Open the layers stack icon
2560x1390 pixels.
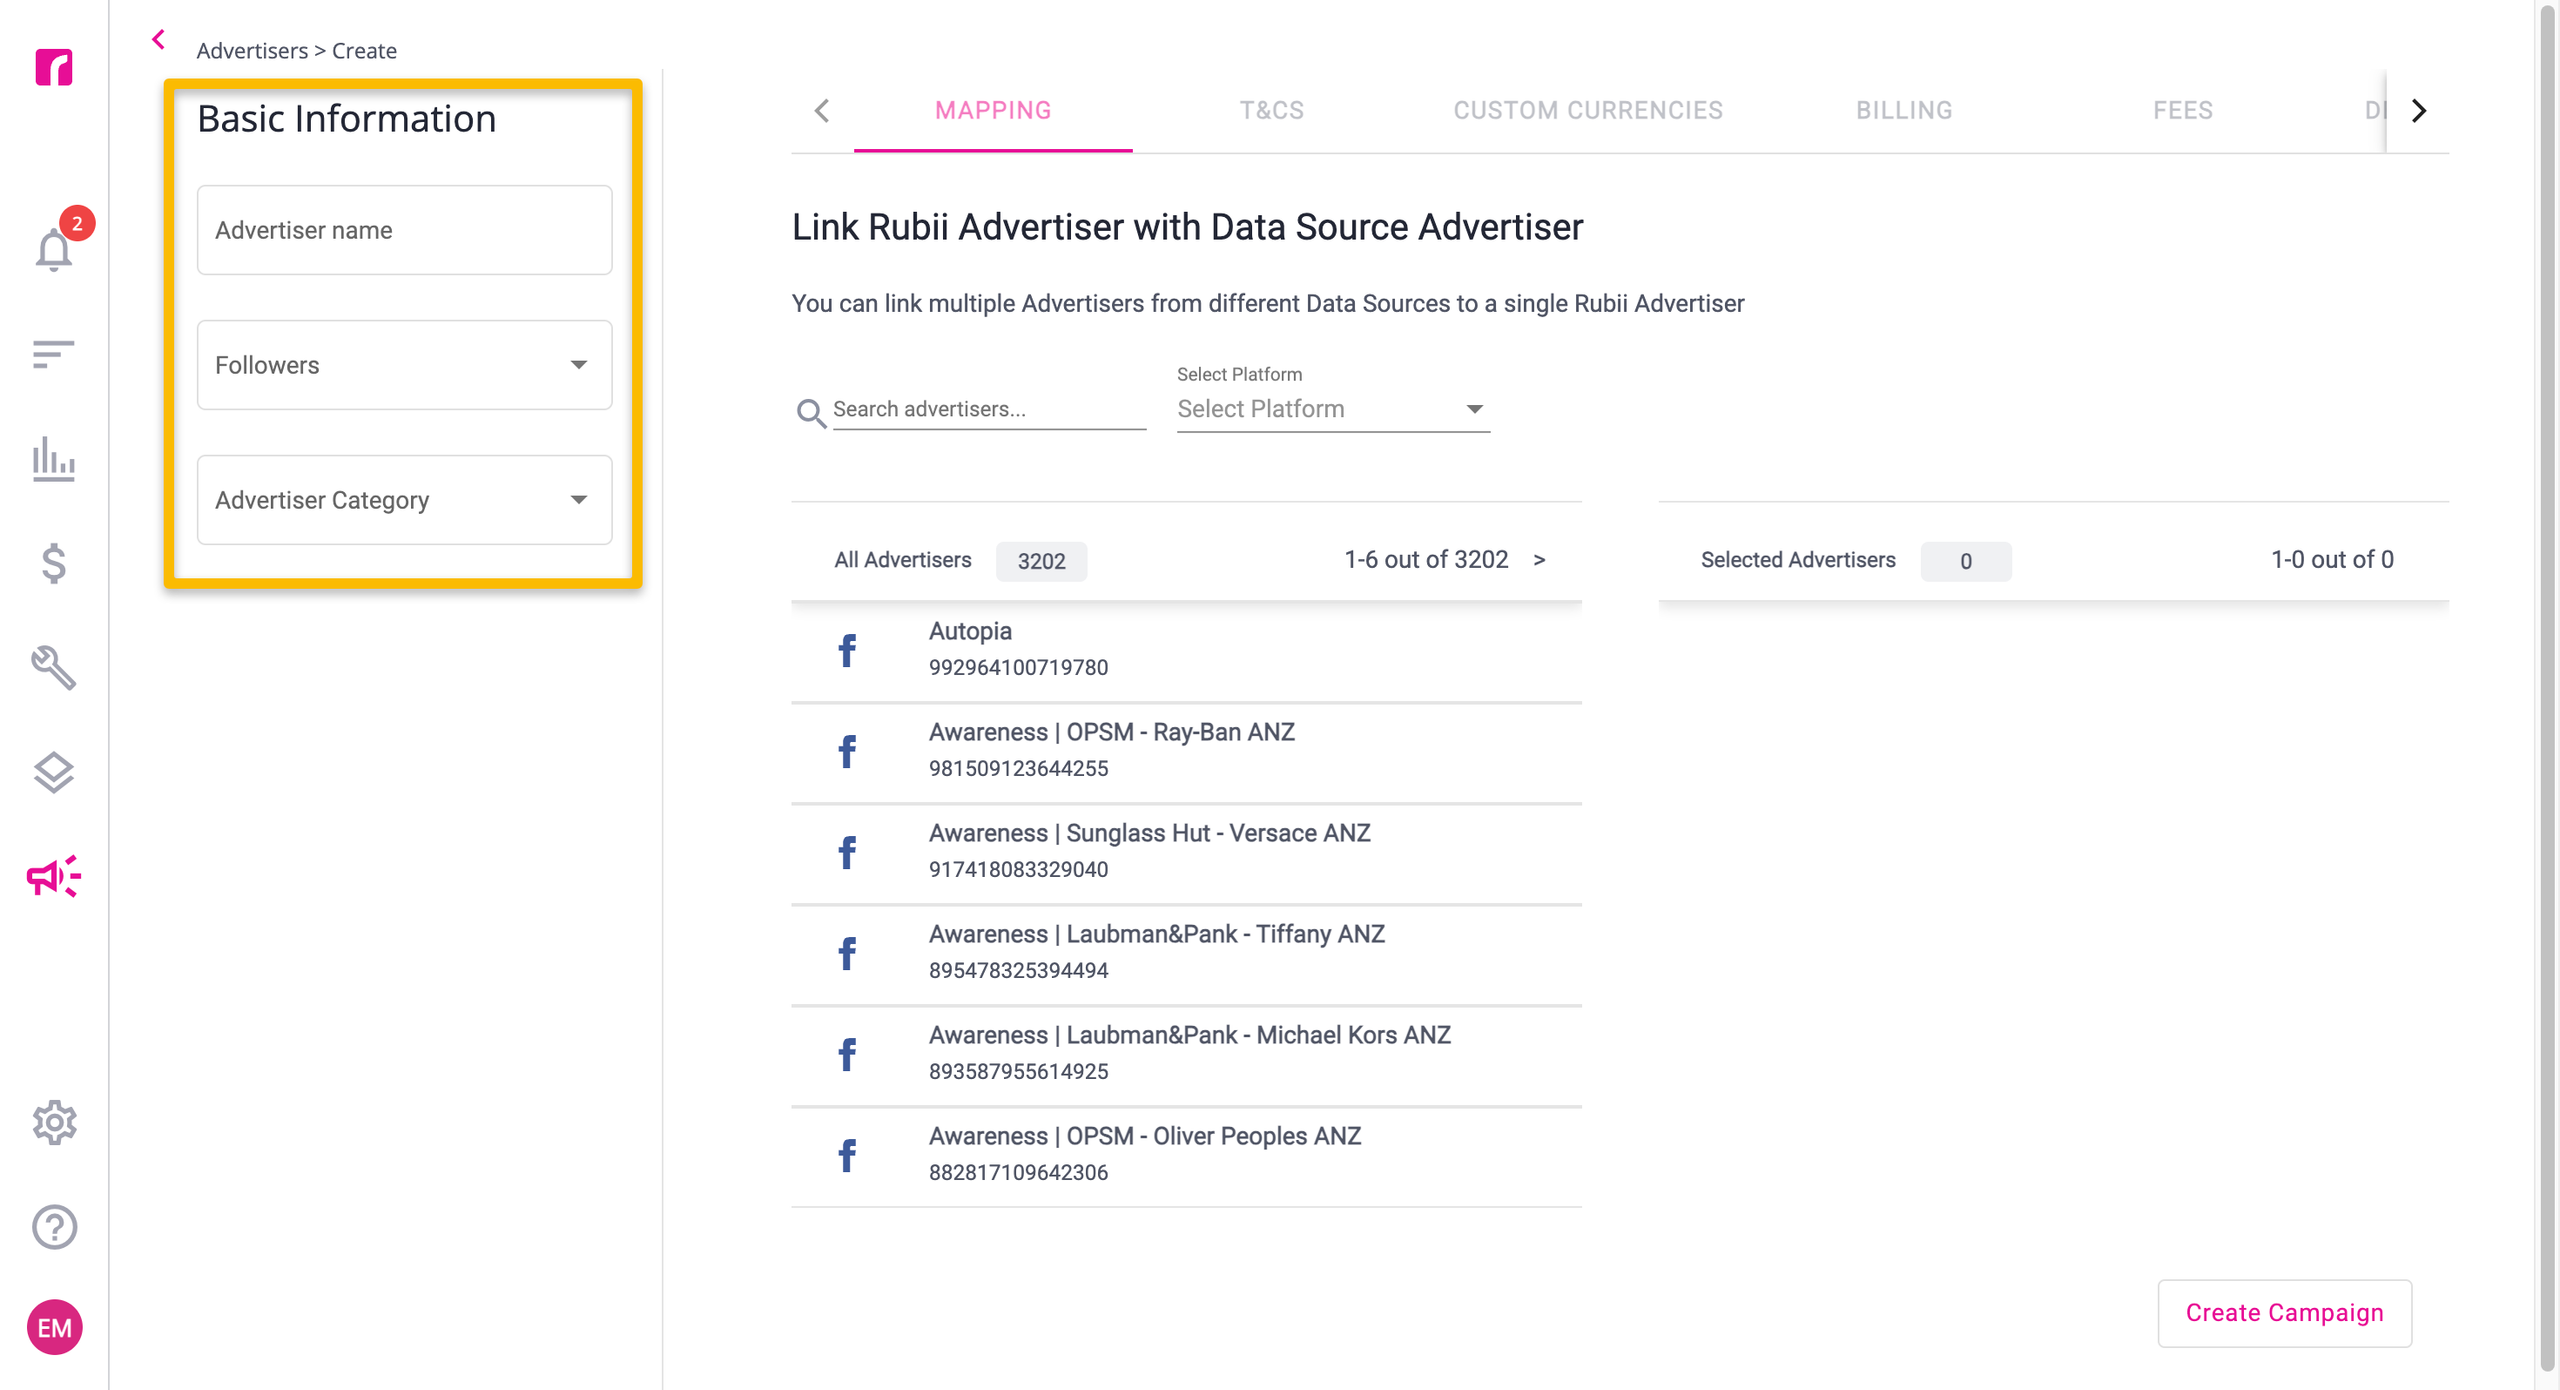(54, 772)
